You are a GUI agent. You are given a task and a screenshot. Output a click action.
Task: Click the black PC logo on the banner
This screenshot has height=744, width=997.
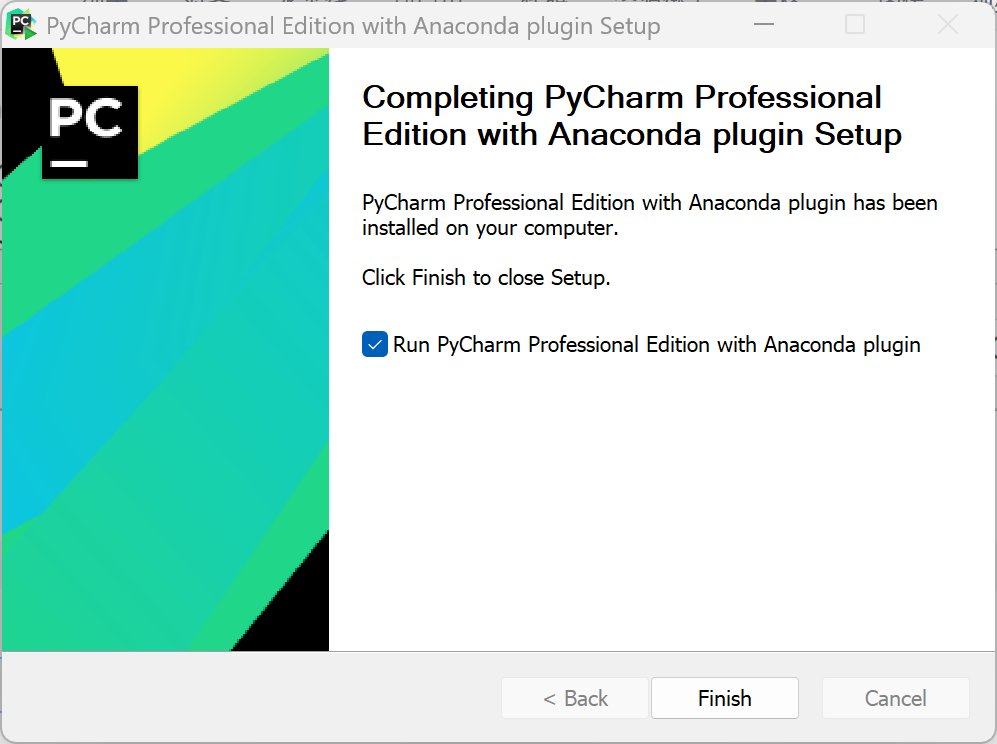[x=90, y=132]
